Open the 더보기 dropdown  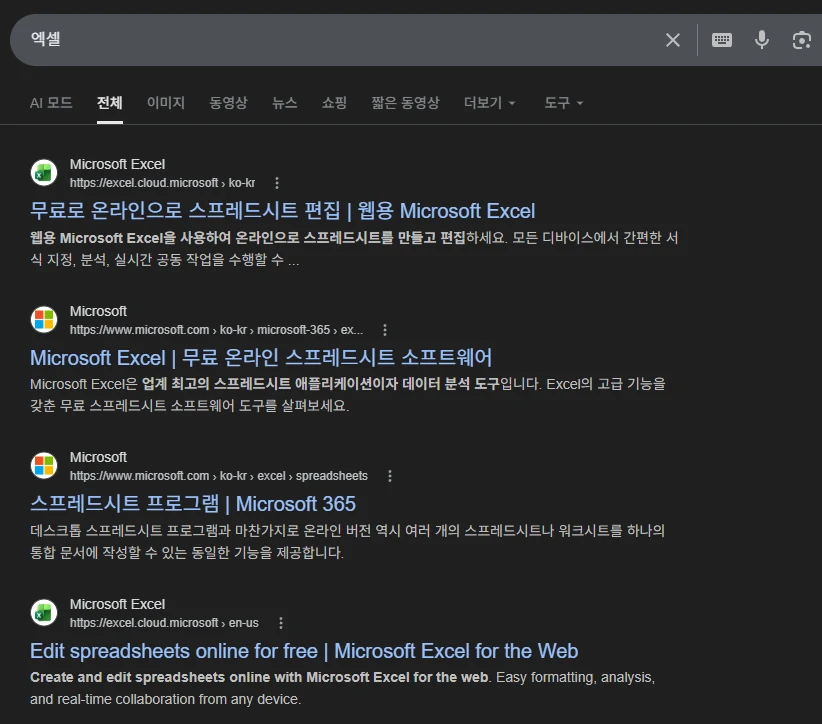pyautogui.click(x=489, y=102)
